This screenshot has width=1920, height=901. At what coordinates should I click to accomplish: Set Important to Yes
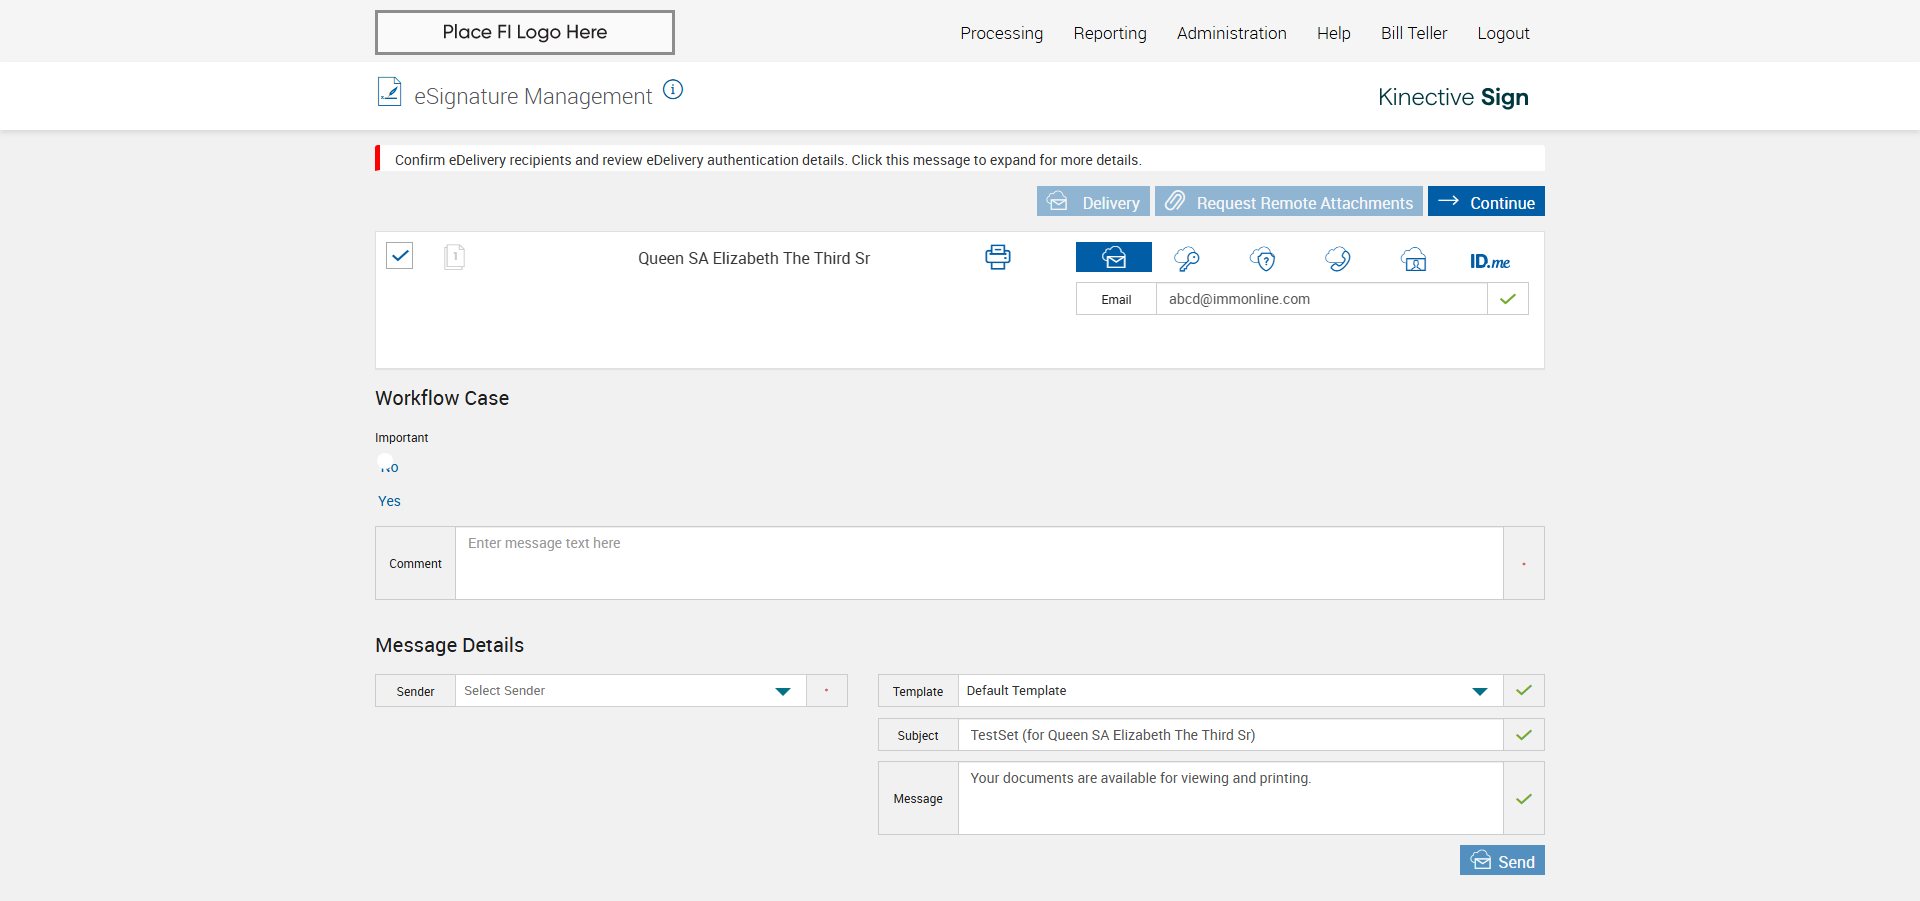click(x=389, y=501)
